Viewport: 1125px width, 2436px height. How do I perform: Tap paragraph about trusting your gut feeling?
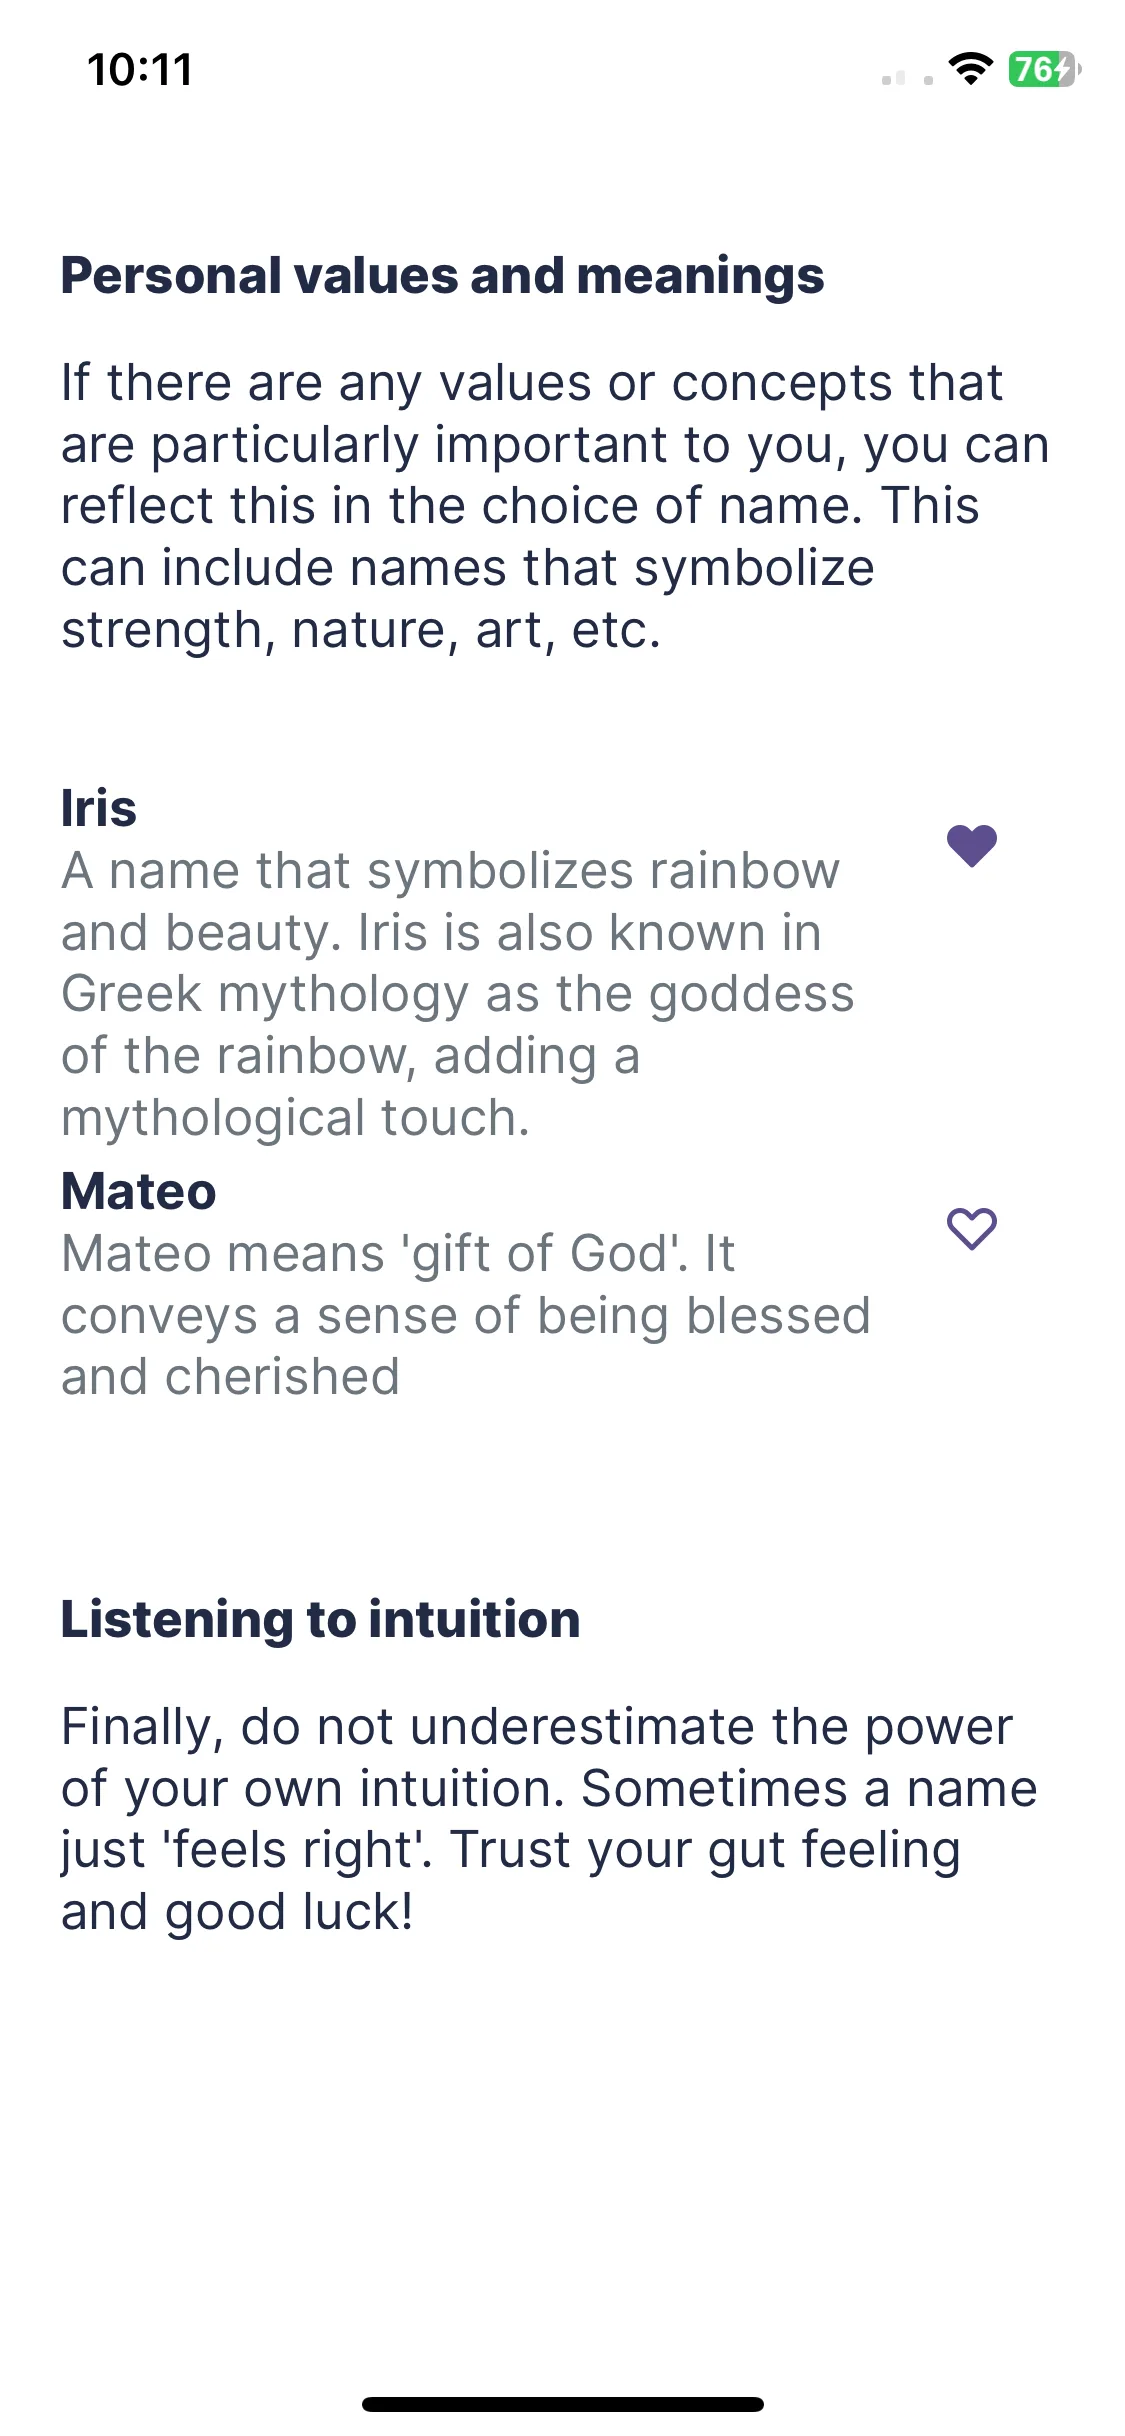(x=549, y=1819)
